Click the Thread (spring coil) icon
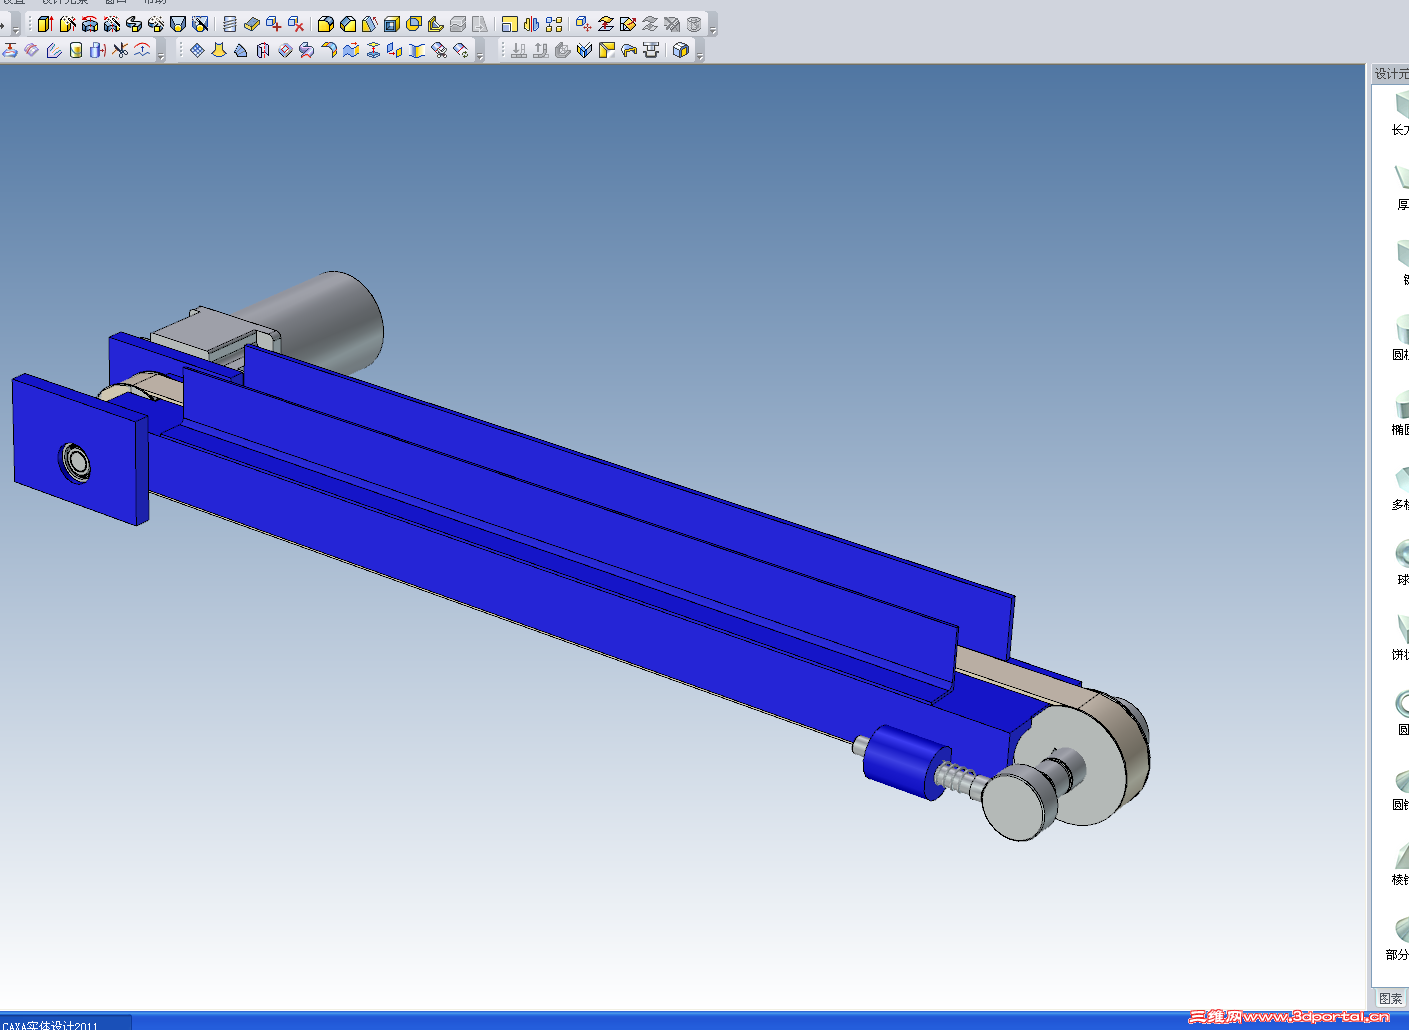 tap(229, 24)
